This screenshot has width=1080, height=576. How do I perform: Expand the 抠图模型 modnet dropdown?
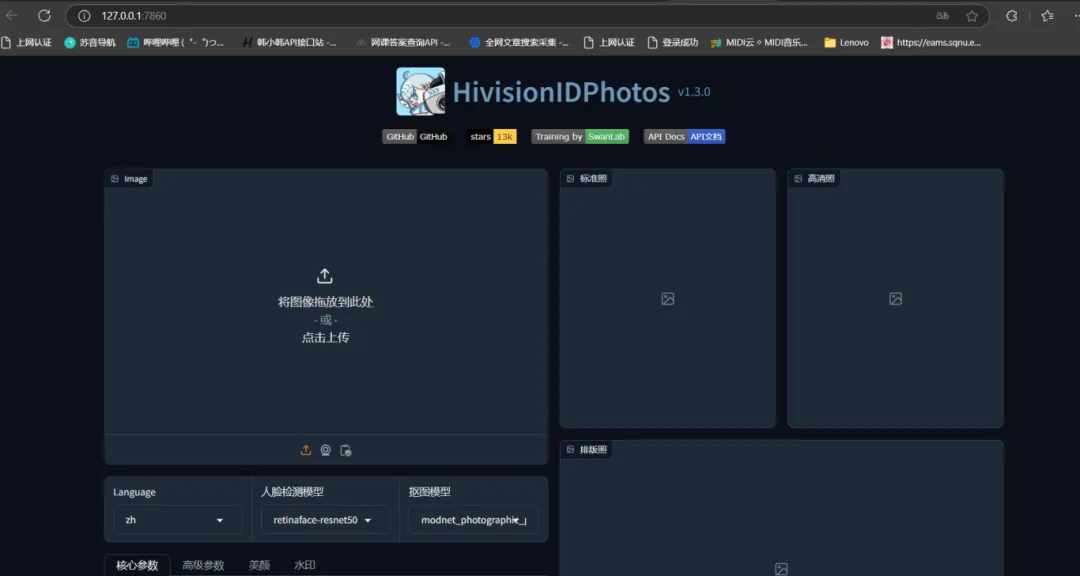pyautogui.click(x=473, y=520)
